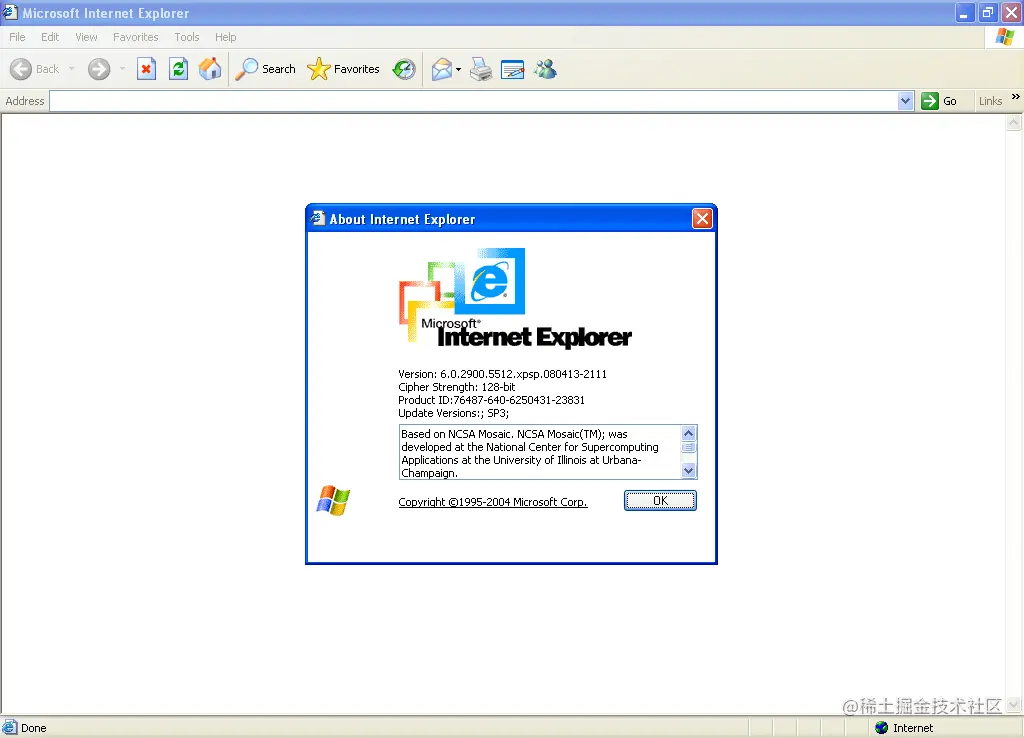Click the main page scroll up arrow
The image size is (1024, 738).
point(1014,122)
